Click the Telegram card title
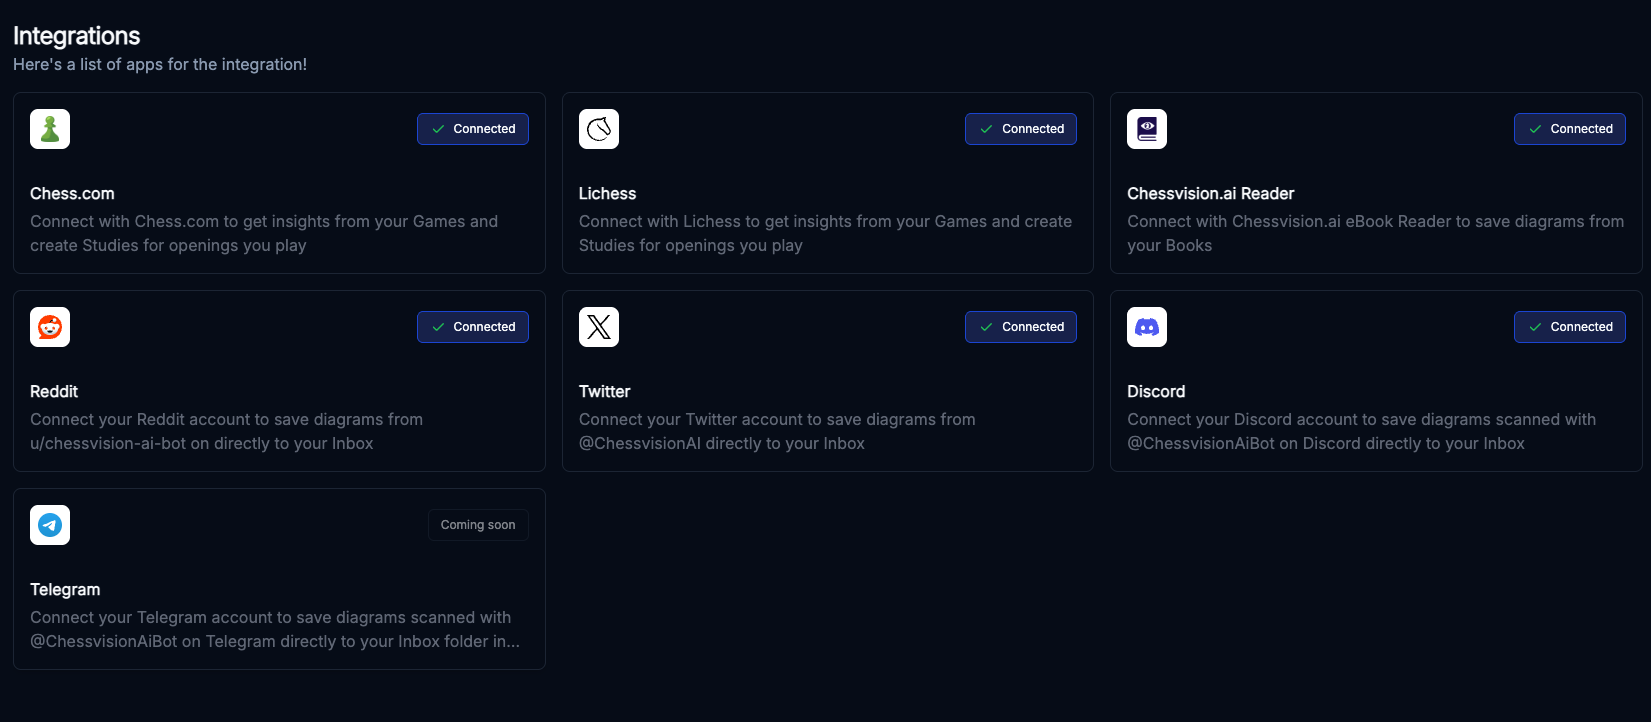The width and height of the screenshot is (1651, 722). tap(65, 589)
